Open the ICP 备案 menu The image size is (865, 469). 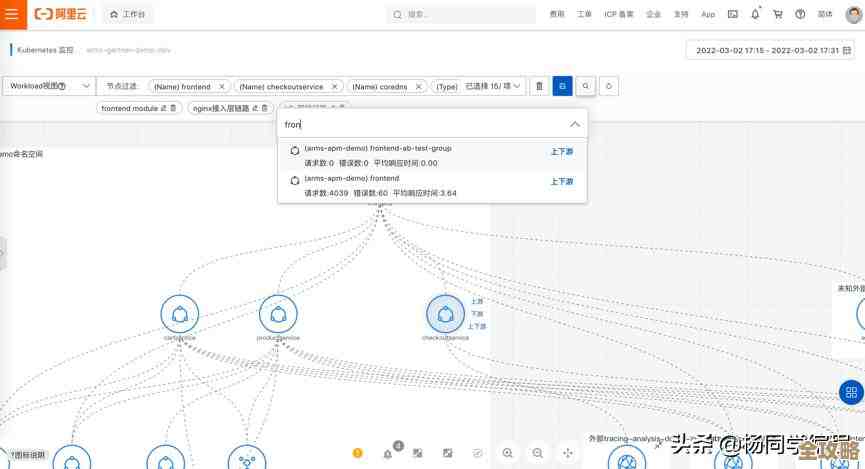(618, 14)
